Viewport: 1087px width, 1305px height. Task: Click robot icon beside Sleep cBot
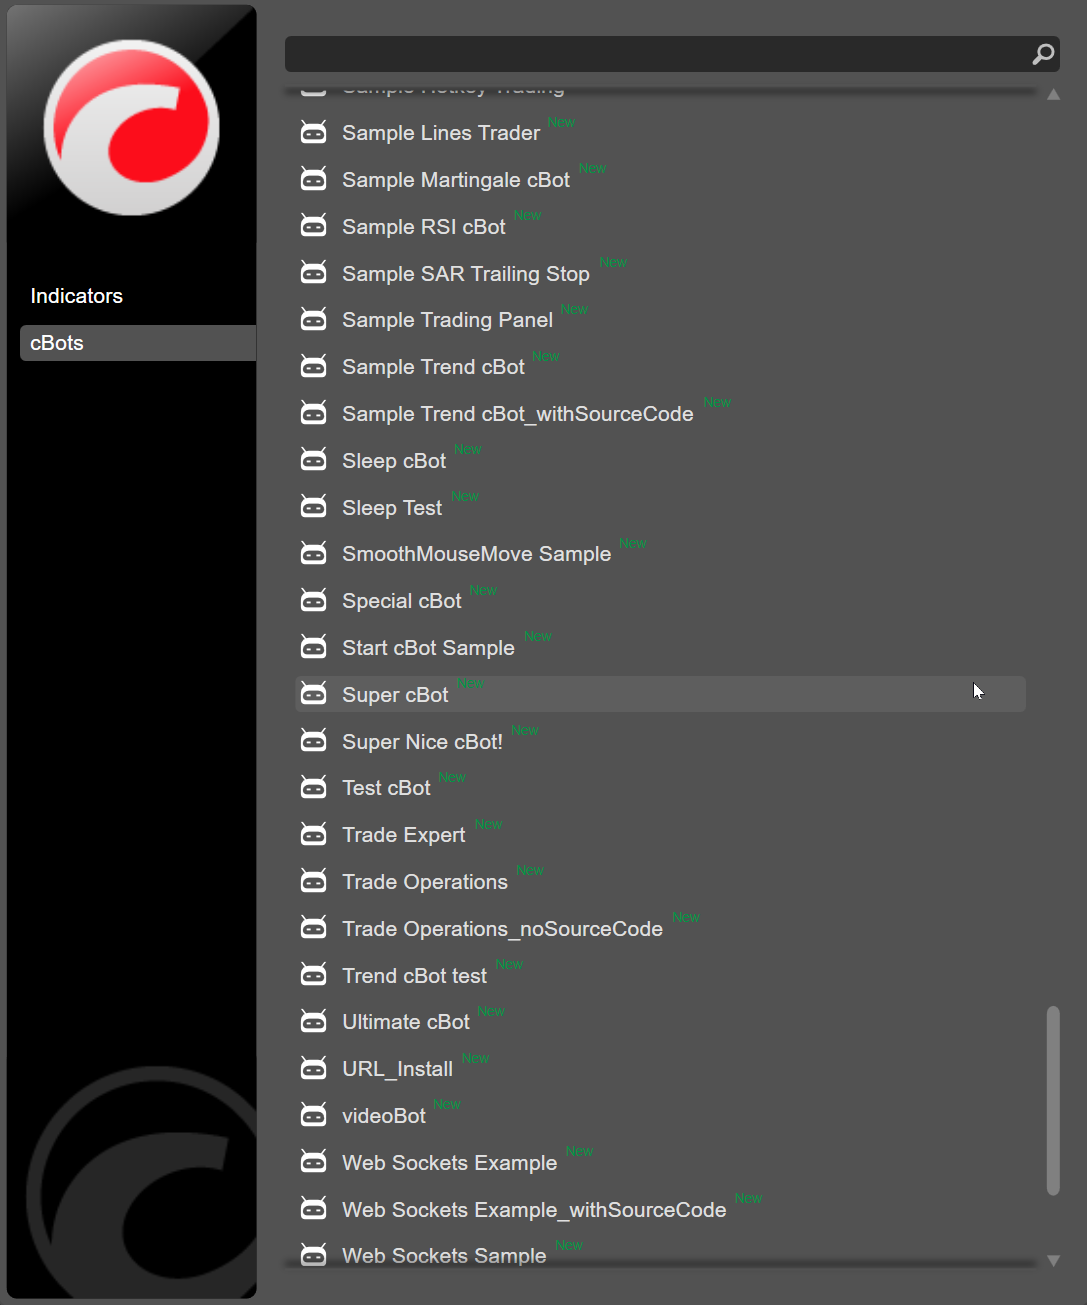tap(314, 461)
